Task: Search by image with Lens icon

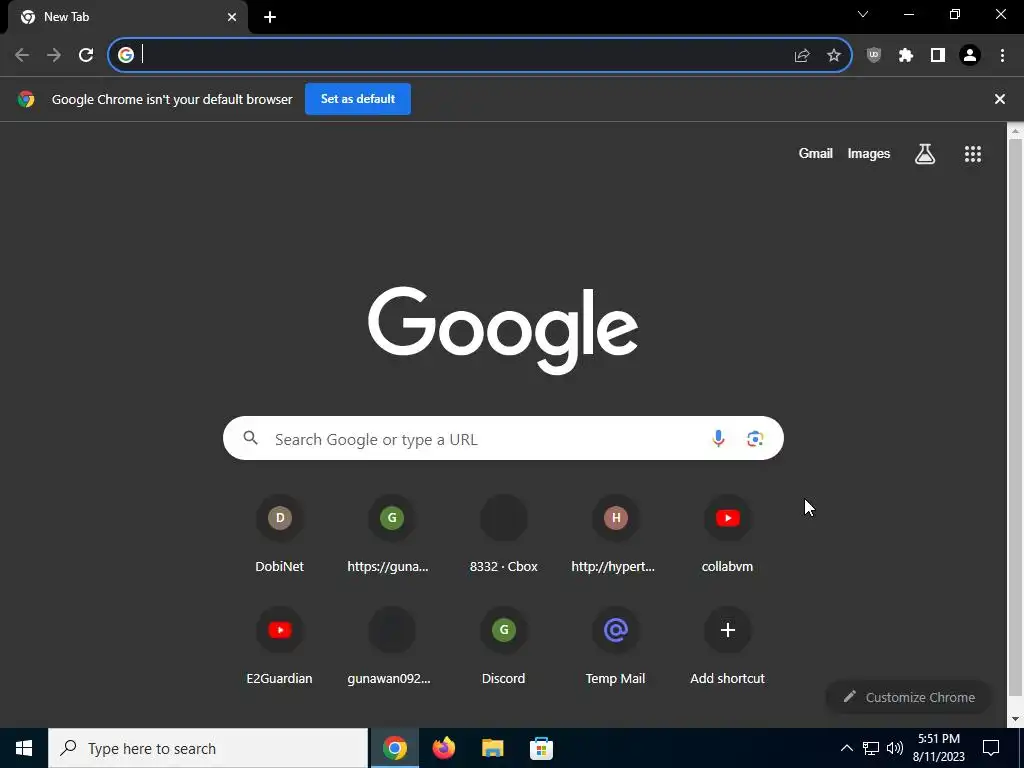Action: click(x=755, y=438)
